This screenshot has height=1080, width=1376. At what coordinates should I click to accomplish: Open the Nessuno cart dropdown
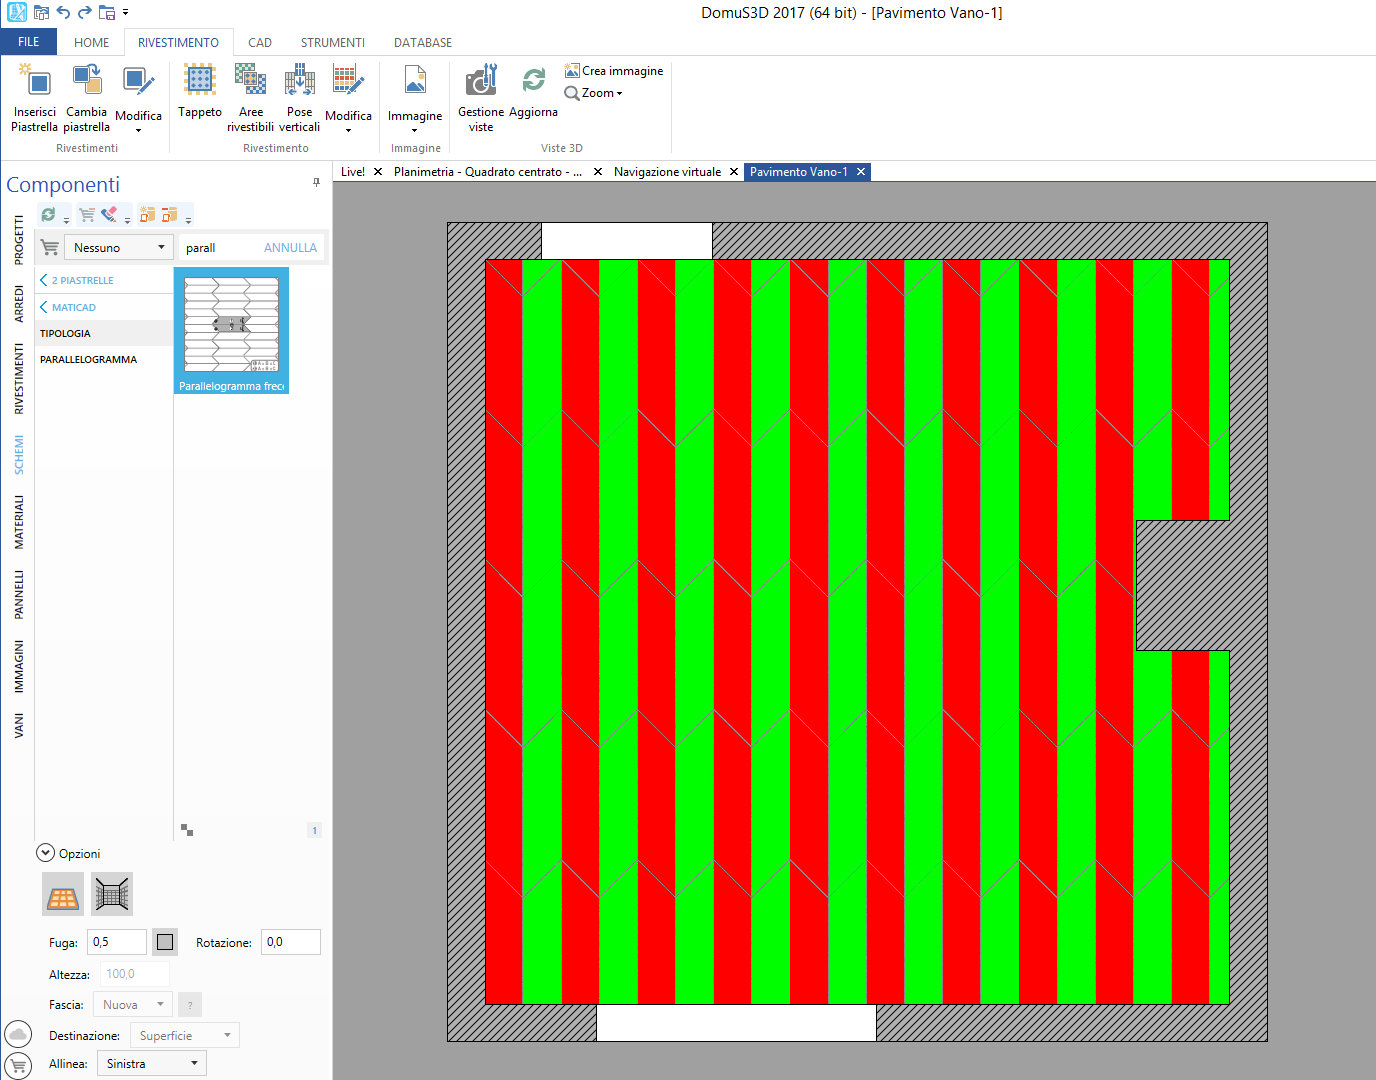tap(118, 247)
